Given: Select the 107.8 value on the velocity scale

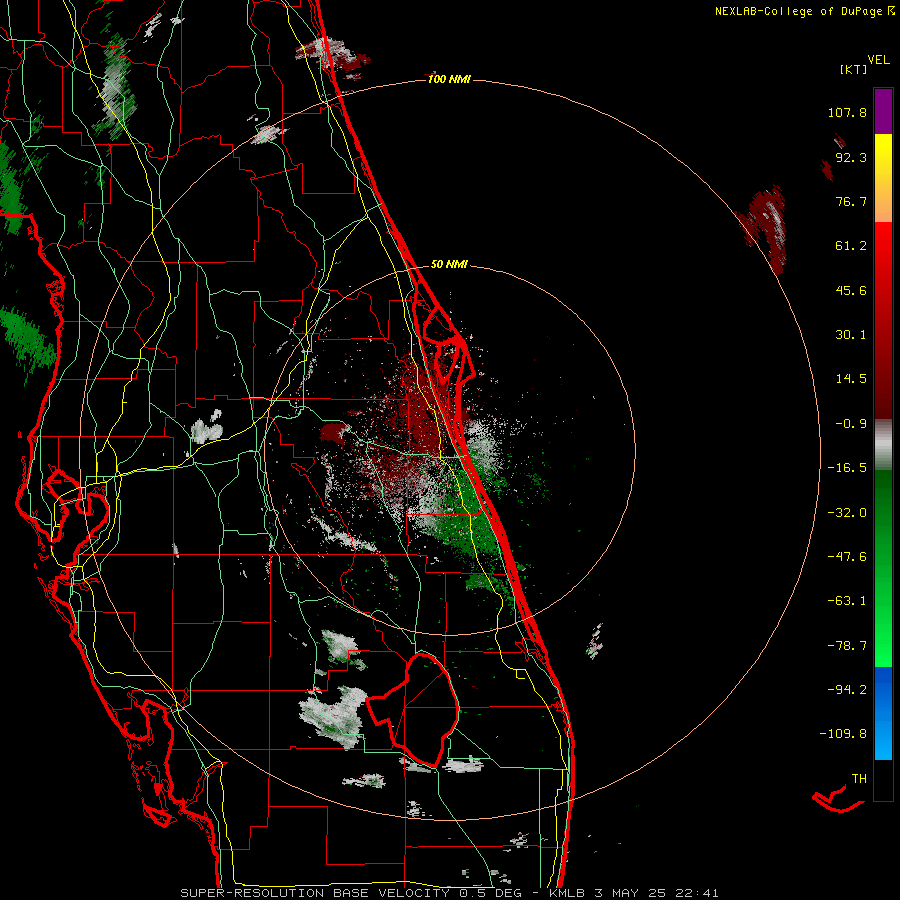Looking at the screenshot, I should coord(847,112).
